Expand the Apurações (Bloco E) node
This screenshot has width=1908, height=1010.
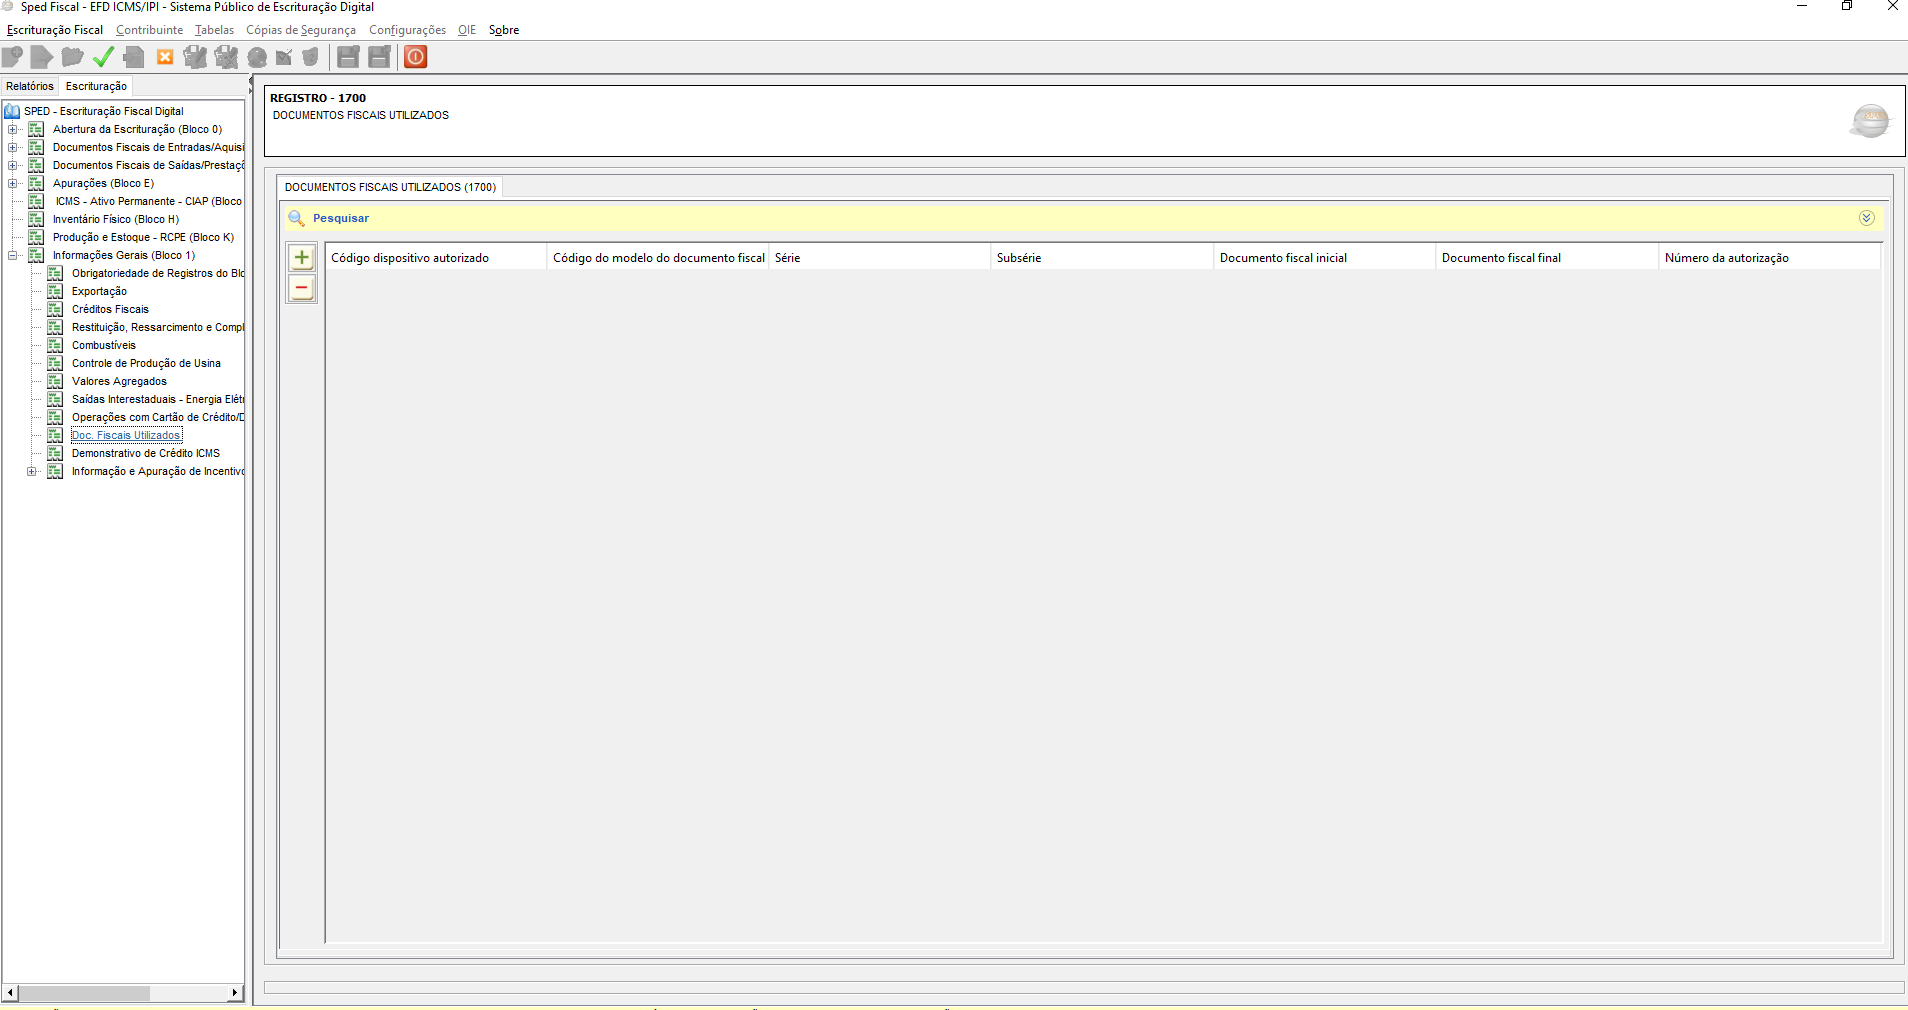point(12,183)
